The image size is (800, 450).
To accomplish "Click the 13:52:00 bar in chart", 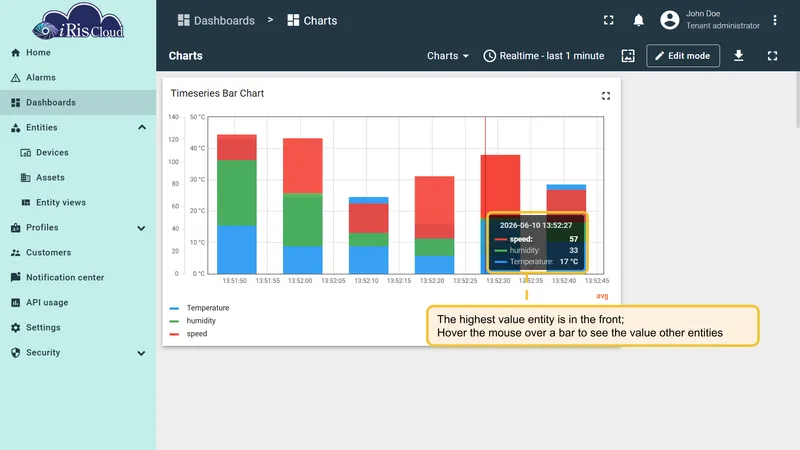I will point(303,206).
